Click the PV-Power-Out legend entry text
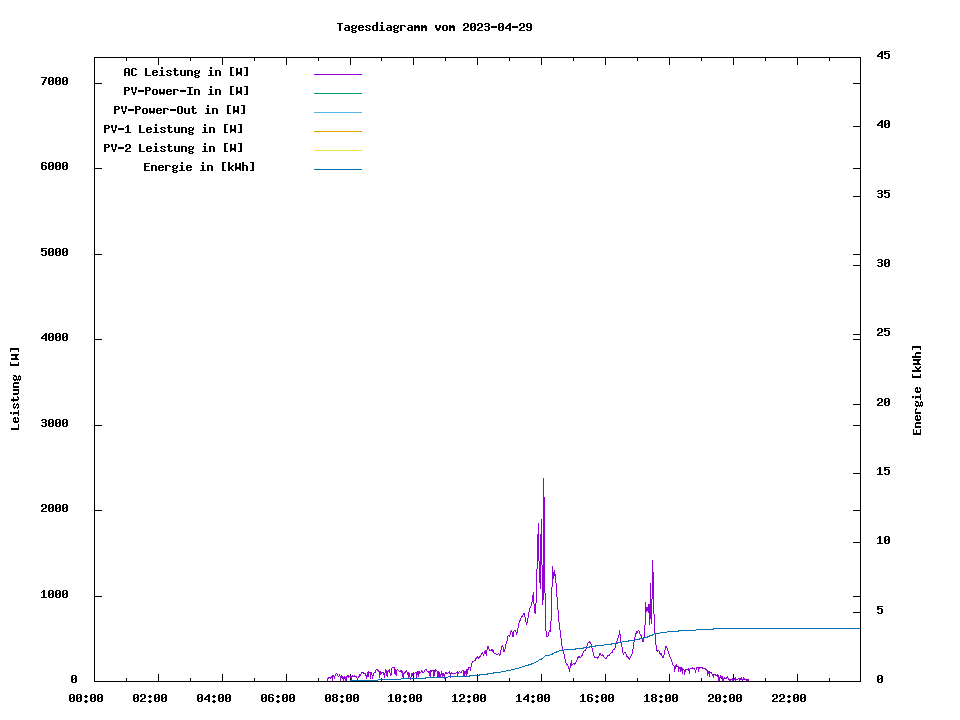960x720 pixels. point(180,110)
